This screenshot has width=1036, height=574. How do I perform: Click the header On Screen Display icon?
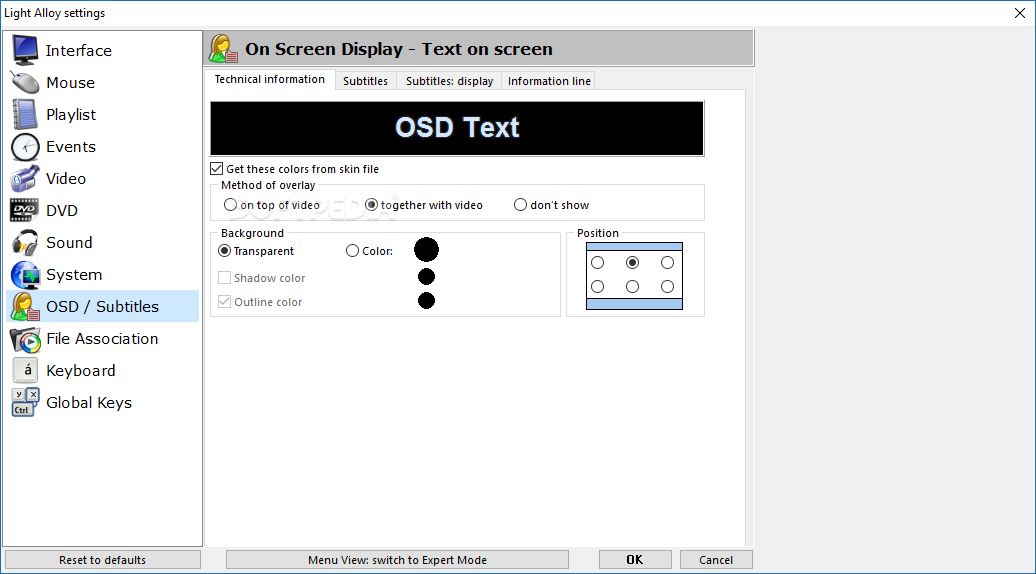pyautogui.click(x=223, y=49)
